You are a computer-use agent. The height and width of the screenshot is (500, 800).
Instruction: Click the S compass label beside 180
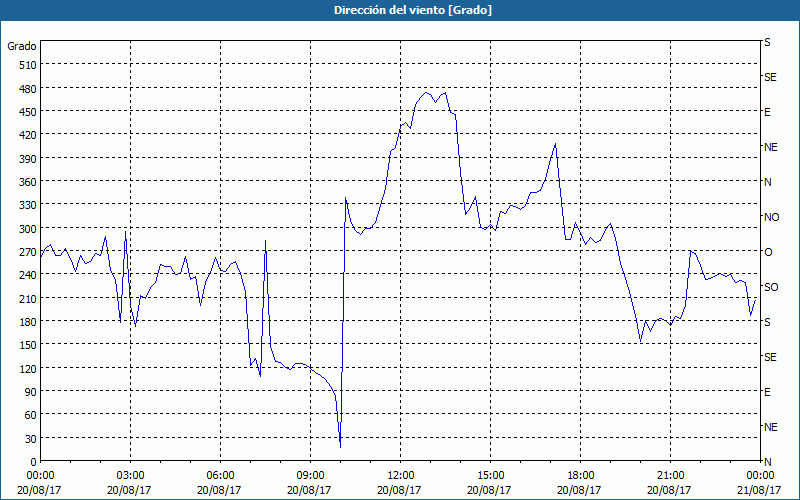coord(767,322)
